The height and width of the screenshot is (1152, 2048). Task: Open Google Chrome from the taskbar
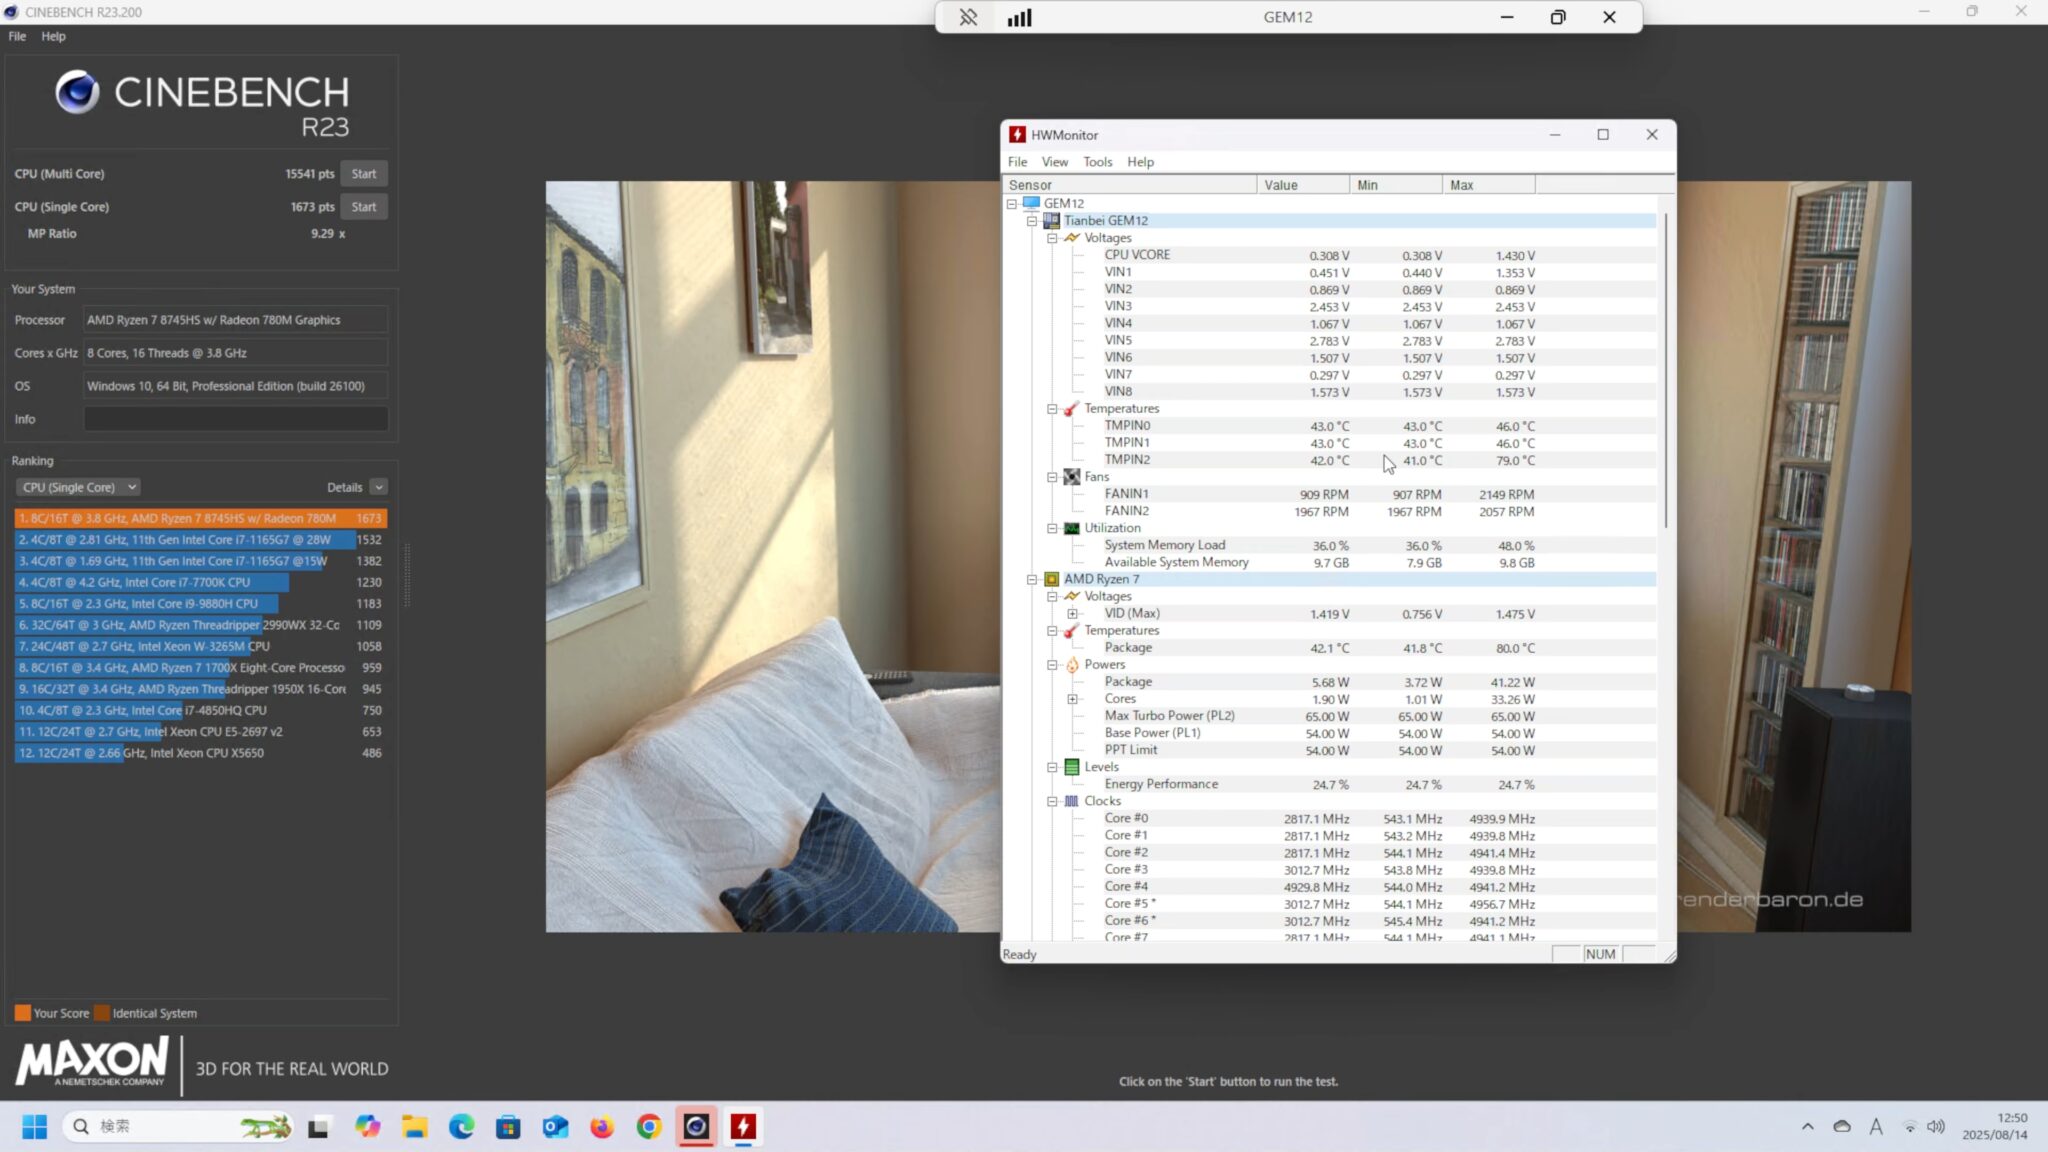pos(649,1127)
